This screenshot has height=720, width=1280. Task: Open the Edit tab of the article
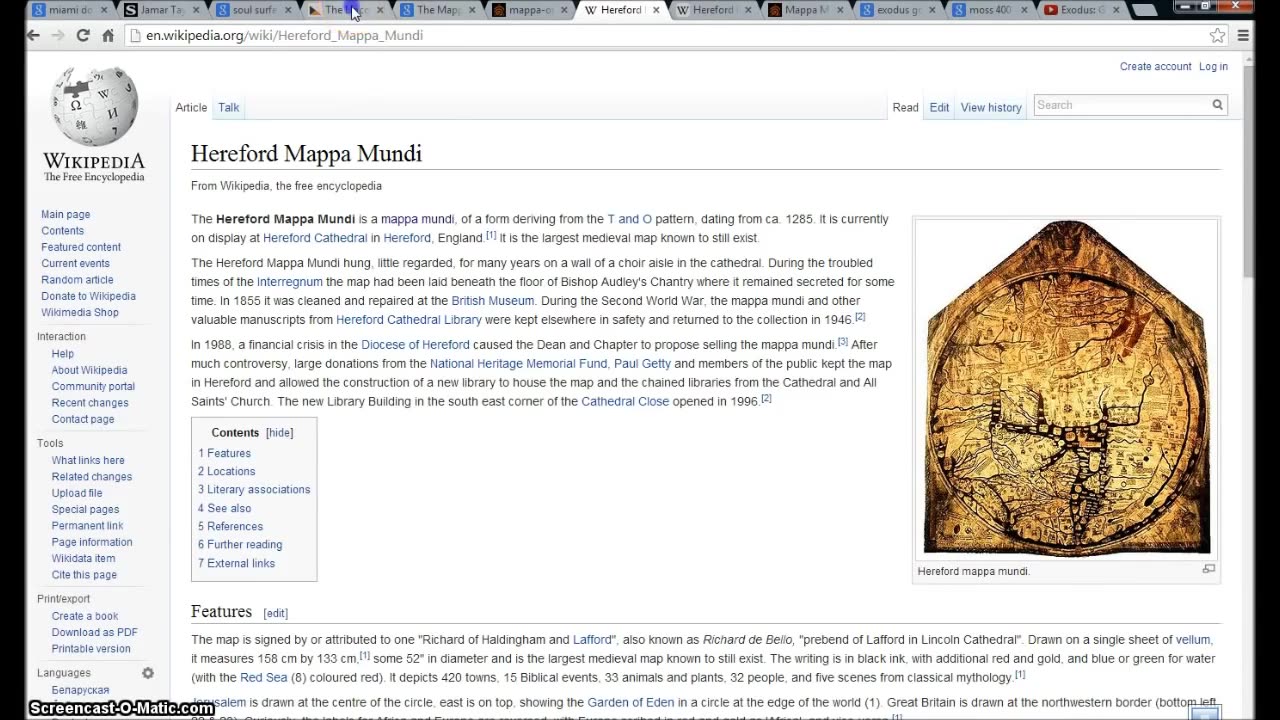[x=939, y=107]
